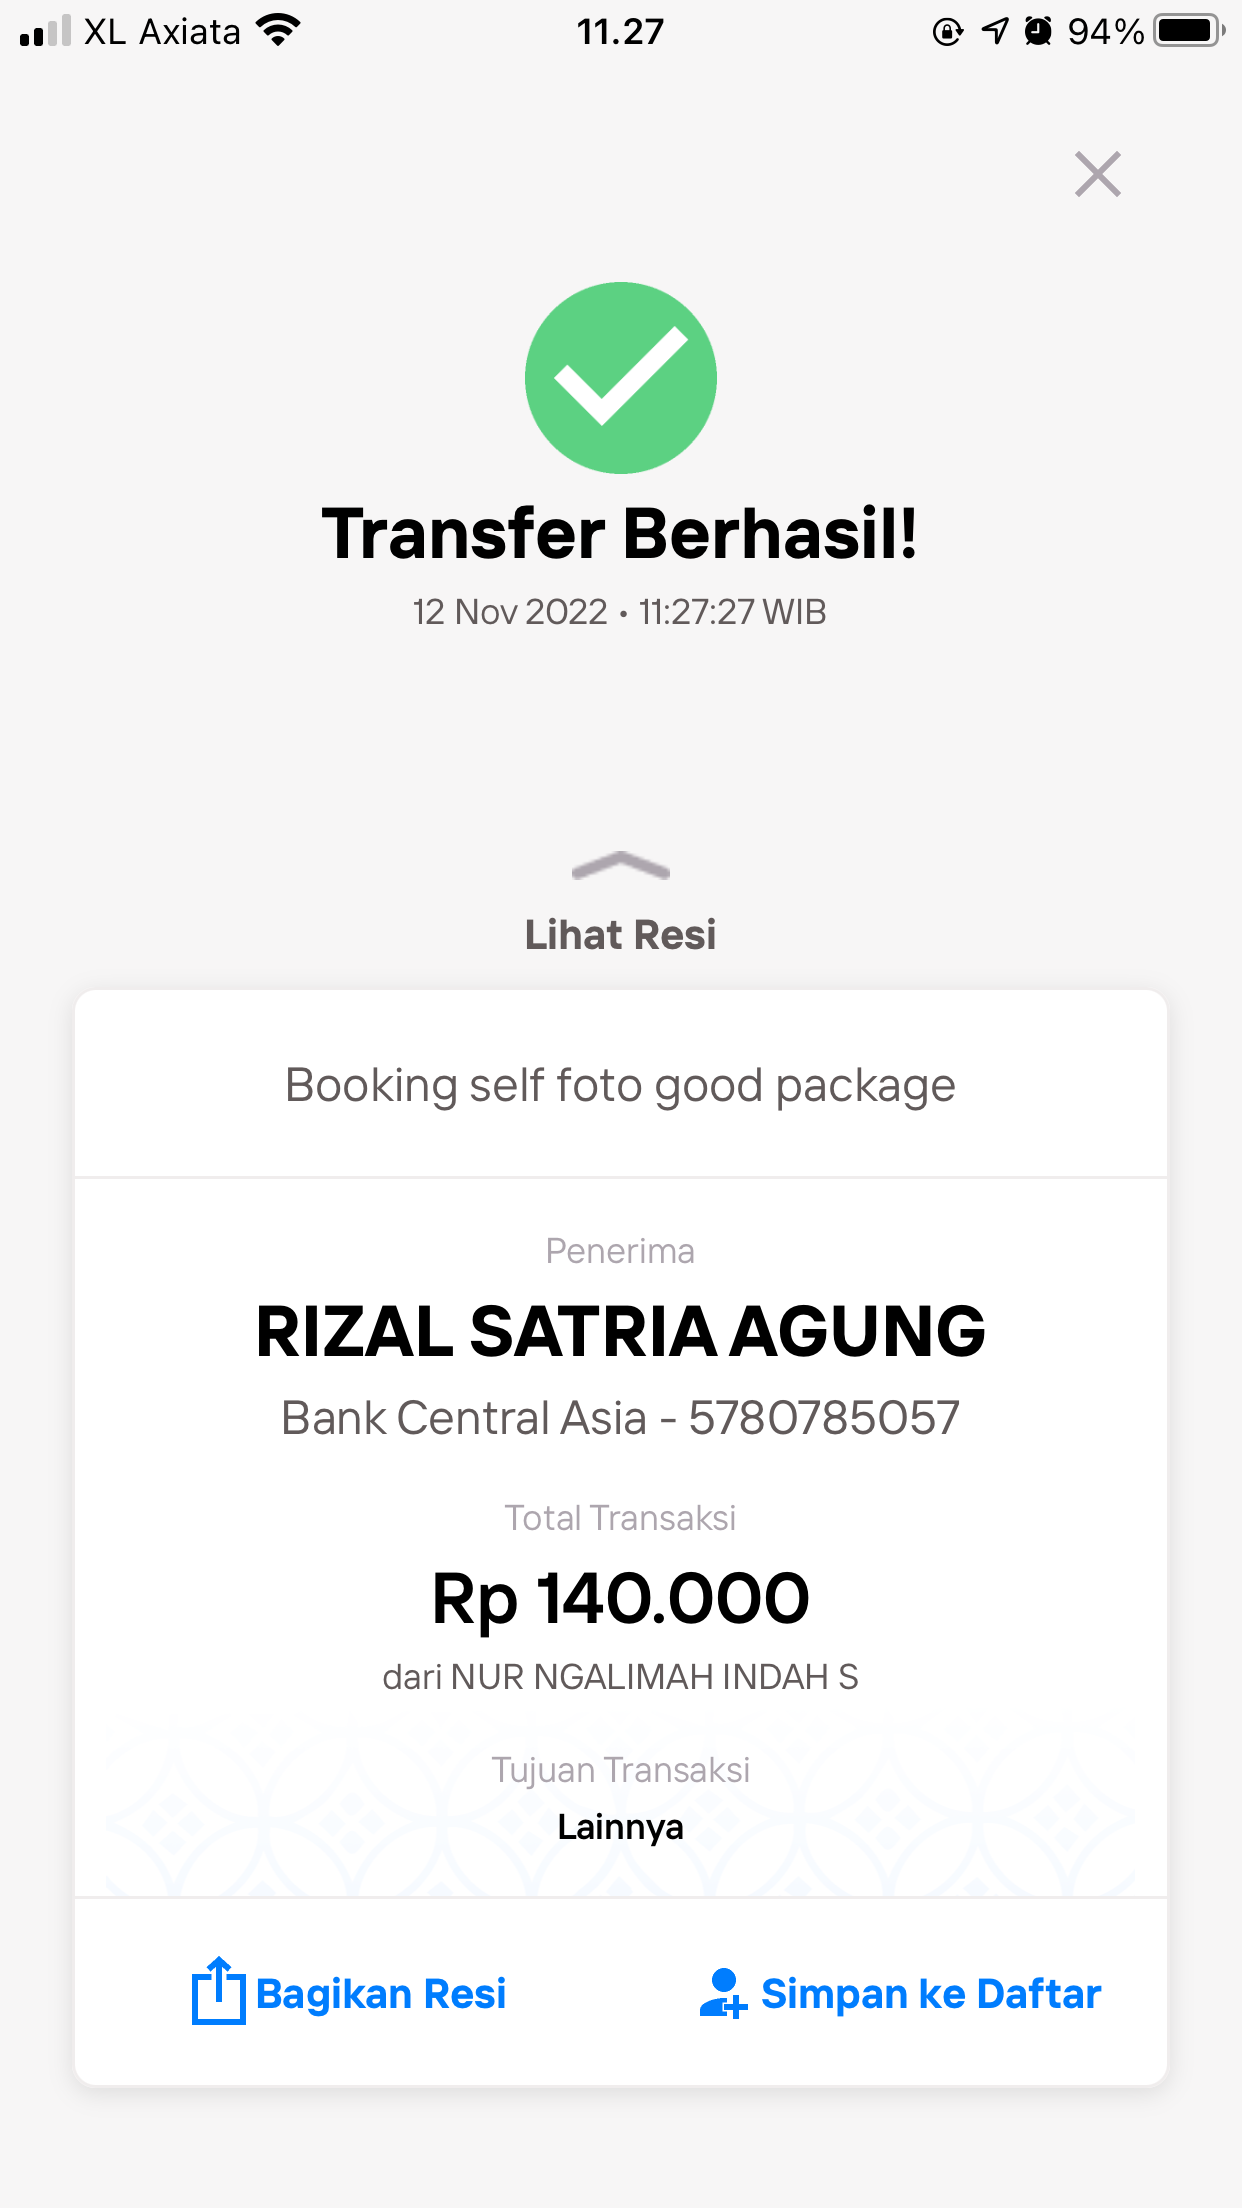Tap Bagikan Resi to share receipt

click(381, 1994)
